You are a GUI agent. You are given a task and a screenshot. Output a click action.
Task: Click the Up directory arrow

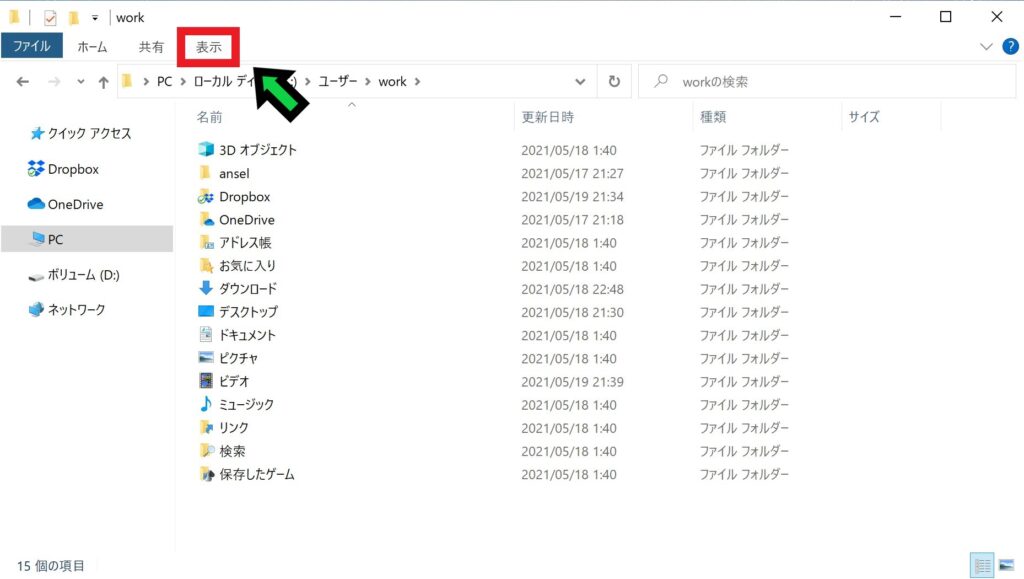103,82
